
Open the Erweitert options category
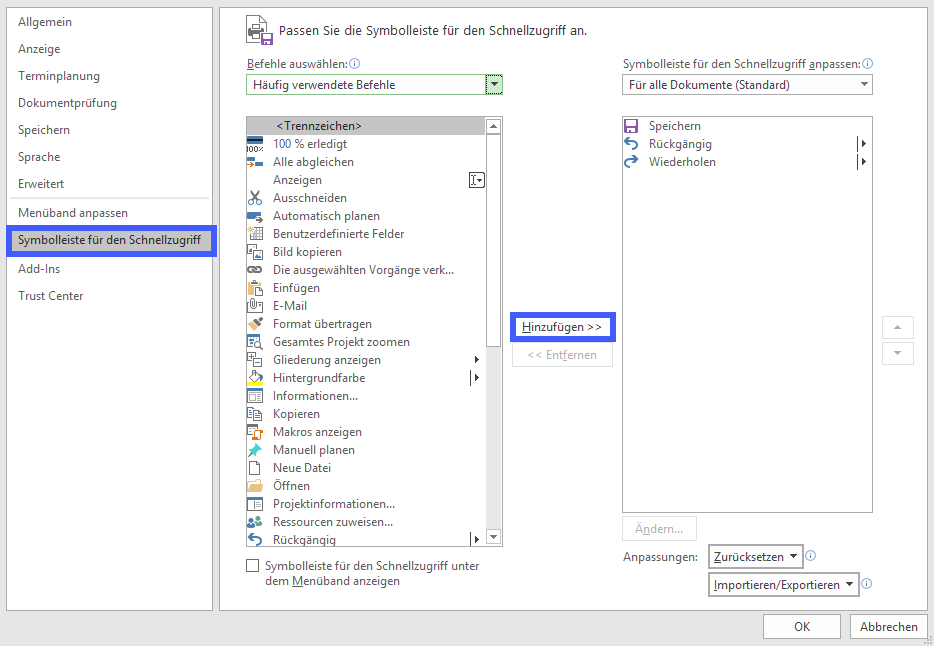tap(41, 184)
